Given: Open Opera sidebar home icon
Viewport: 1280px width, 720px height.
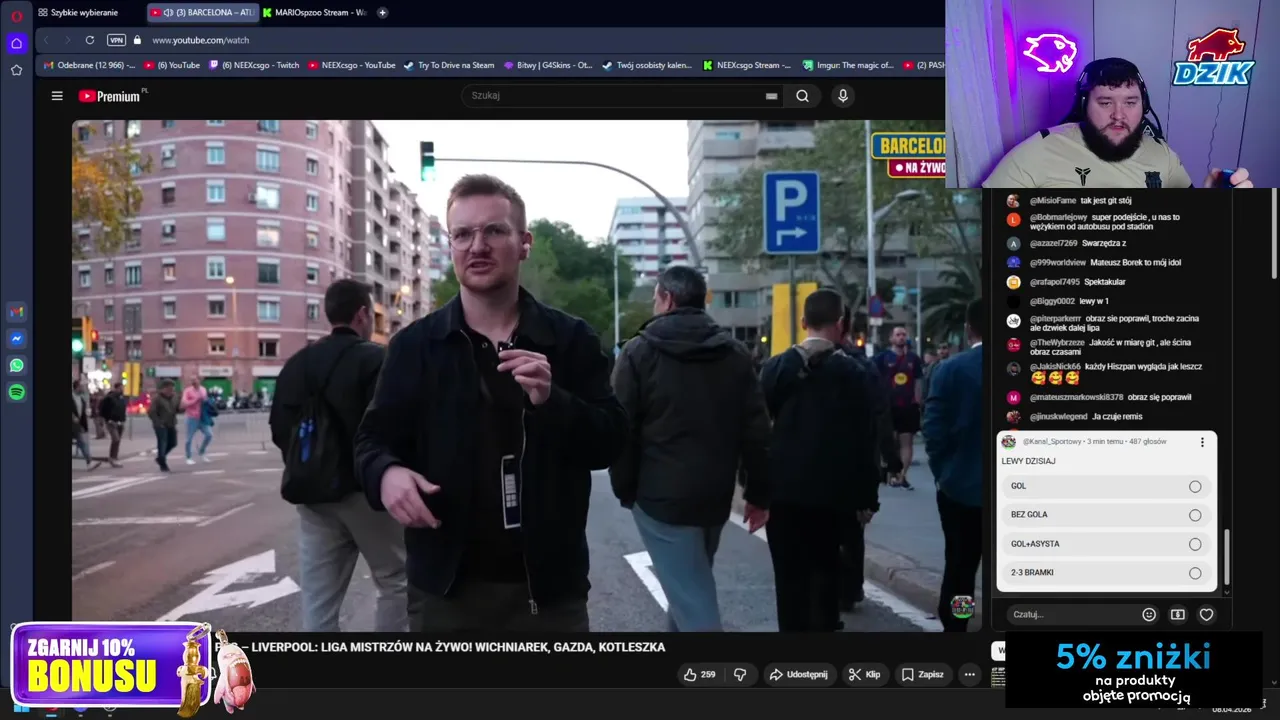Looking at the screenshot, I should 16,43.
